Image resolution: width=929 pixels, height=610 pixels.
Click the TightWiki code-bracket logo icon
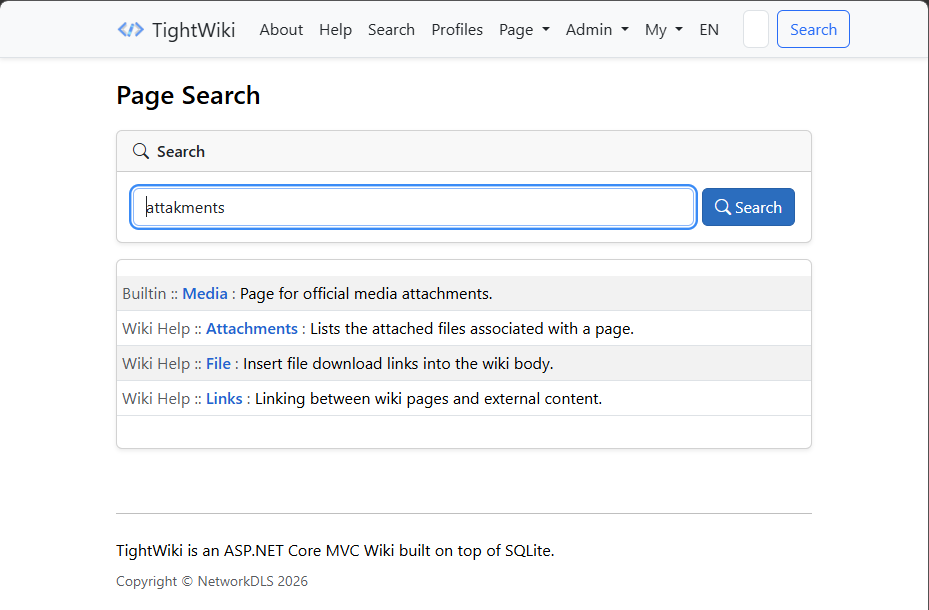130,30
